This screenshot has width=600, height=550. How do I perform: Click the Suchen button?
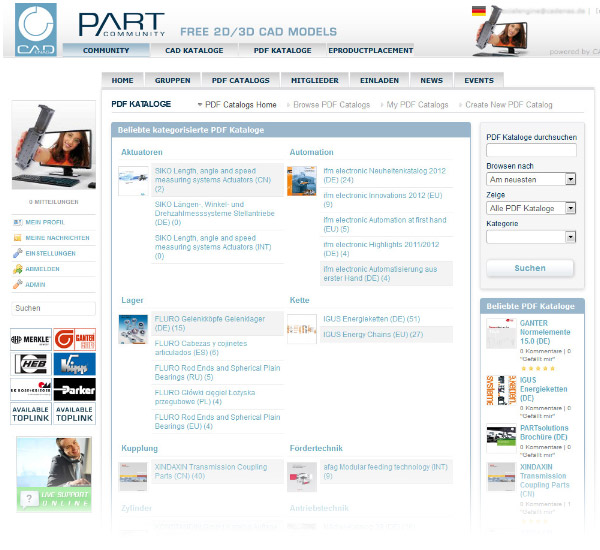tap(530, 268)
